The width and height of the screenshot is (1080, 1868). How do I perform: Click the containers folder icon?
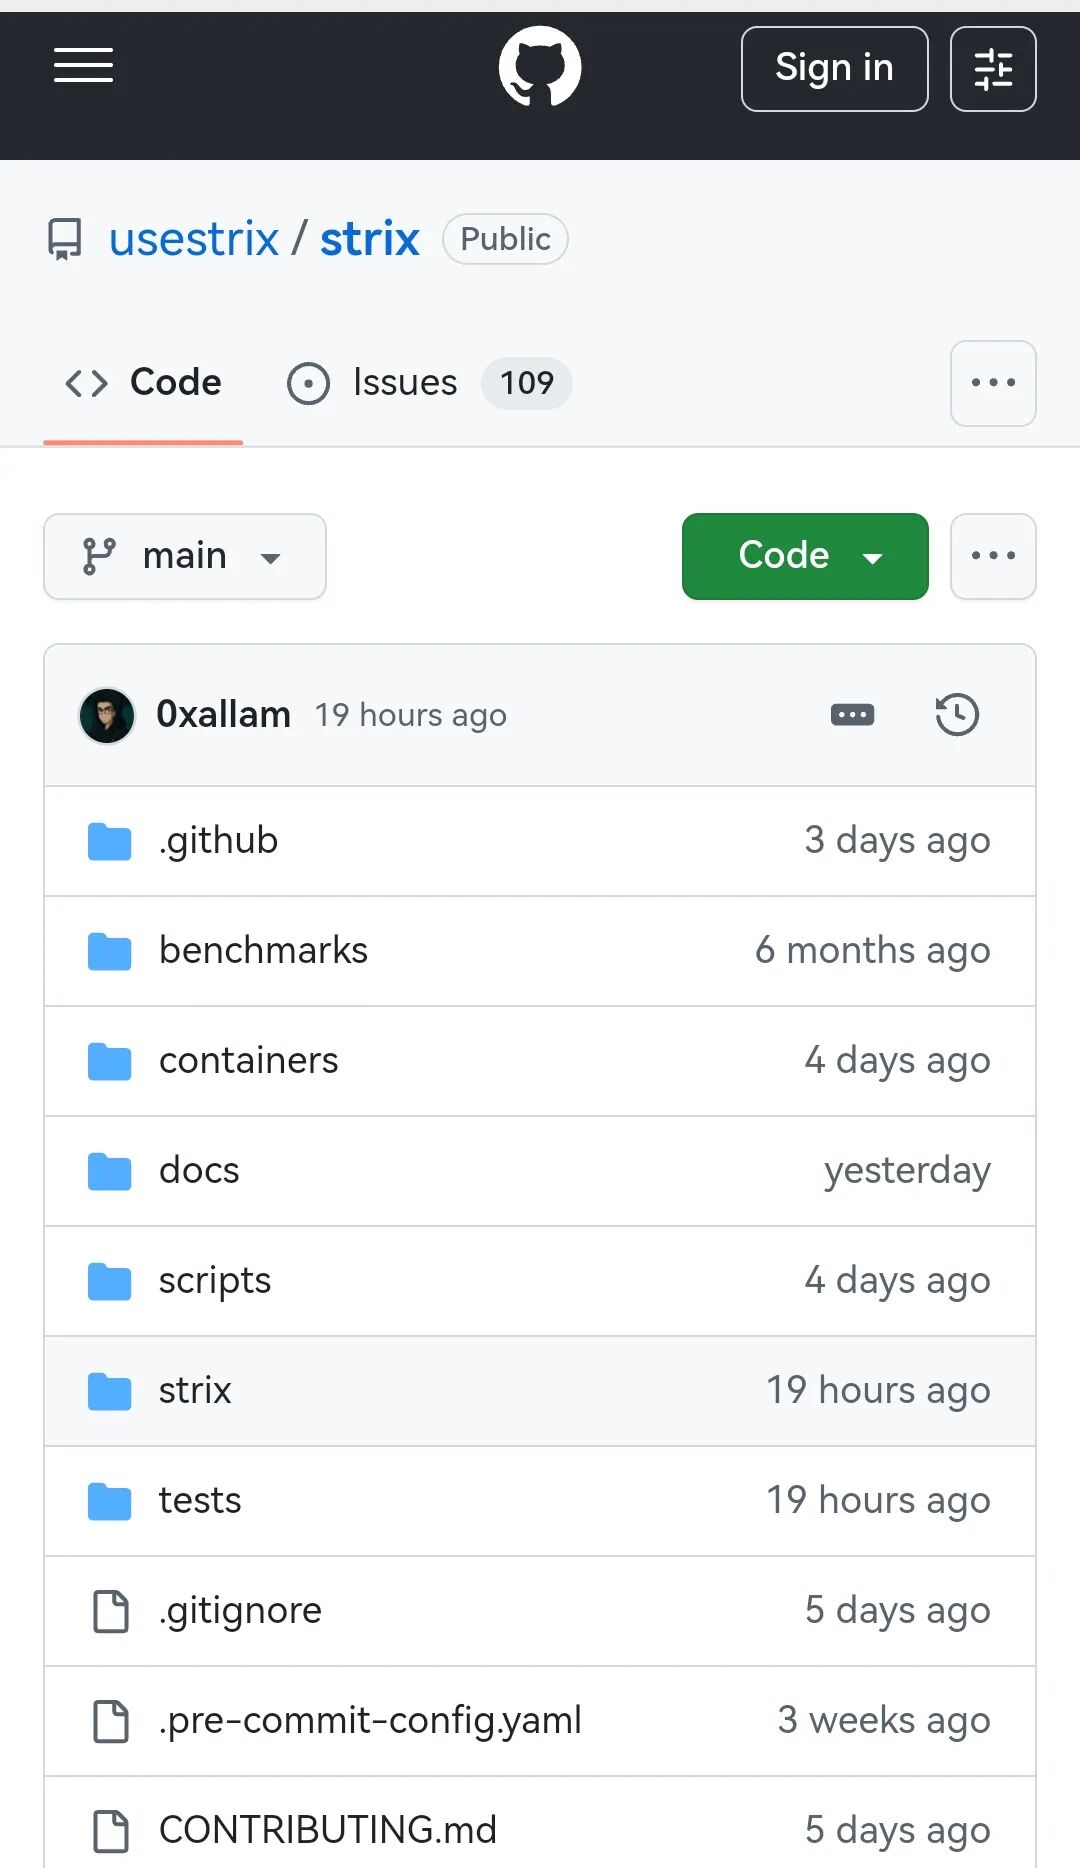(110, 1062)
